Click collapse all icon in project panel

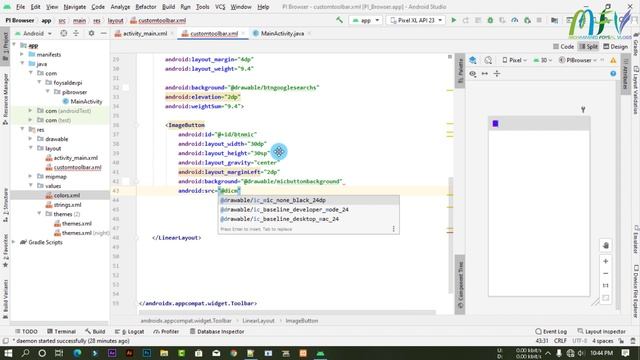click(76, 33)
